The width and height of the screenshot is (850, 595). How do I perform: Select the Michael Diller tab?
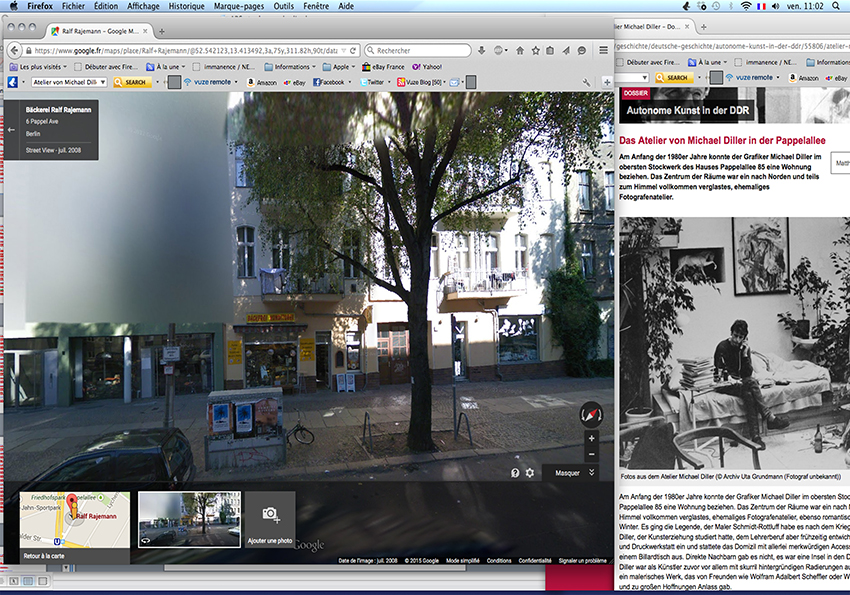(x=653, y=27)
